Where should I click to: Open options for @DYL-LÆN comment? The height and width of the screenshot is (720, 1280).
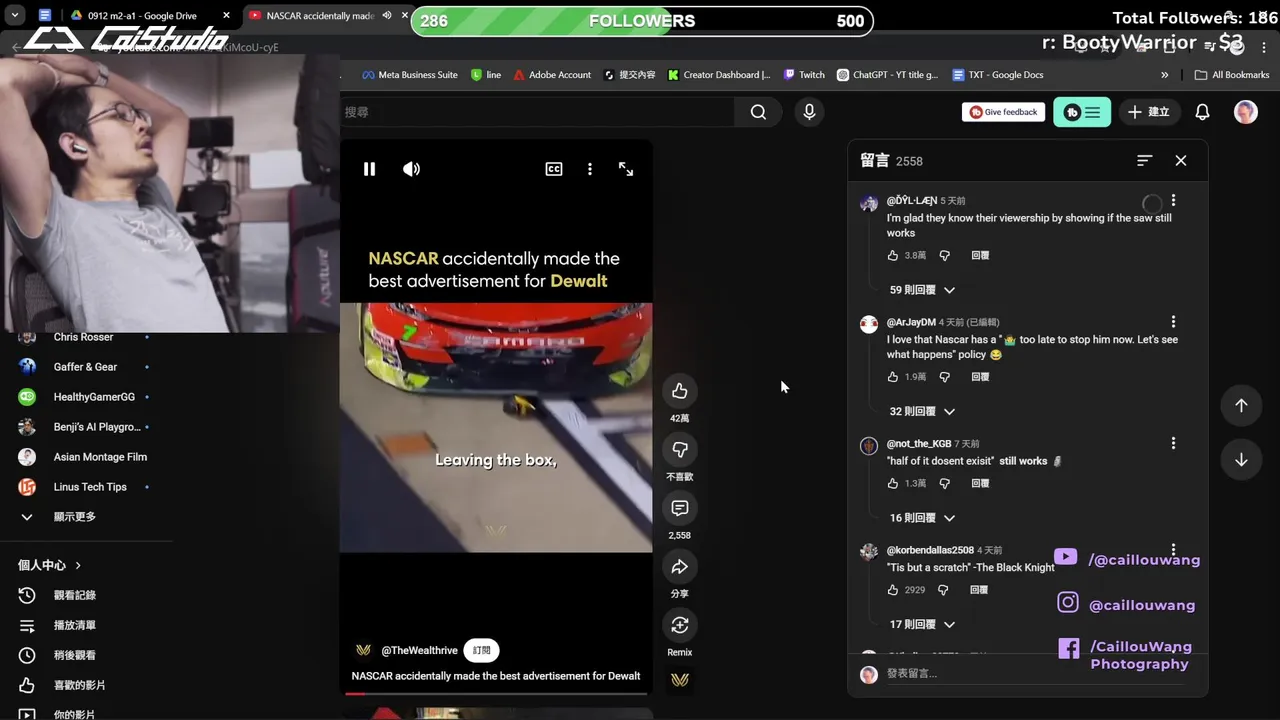pos(1173,201)
